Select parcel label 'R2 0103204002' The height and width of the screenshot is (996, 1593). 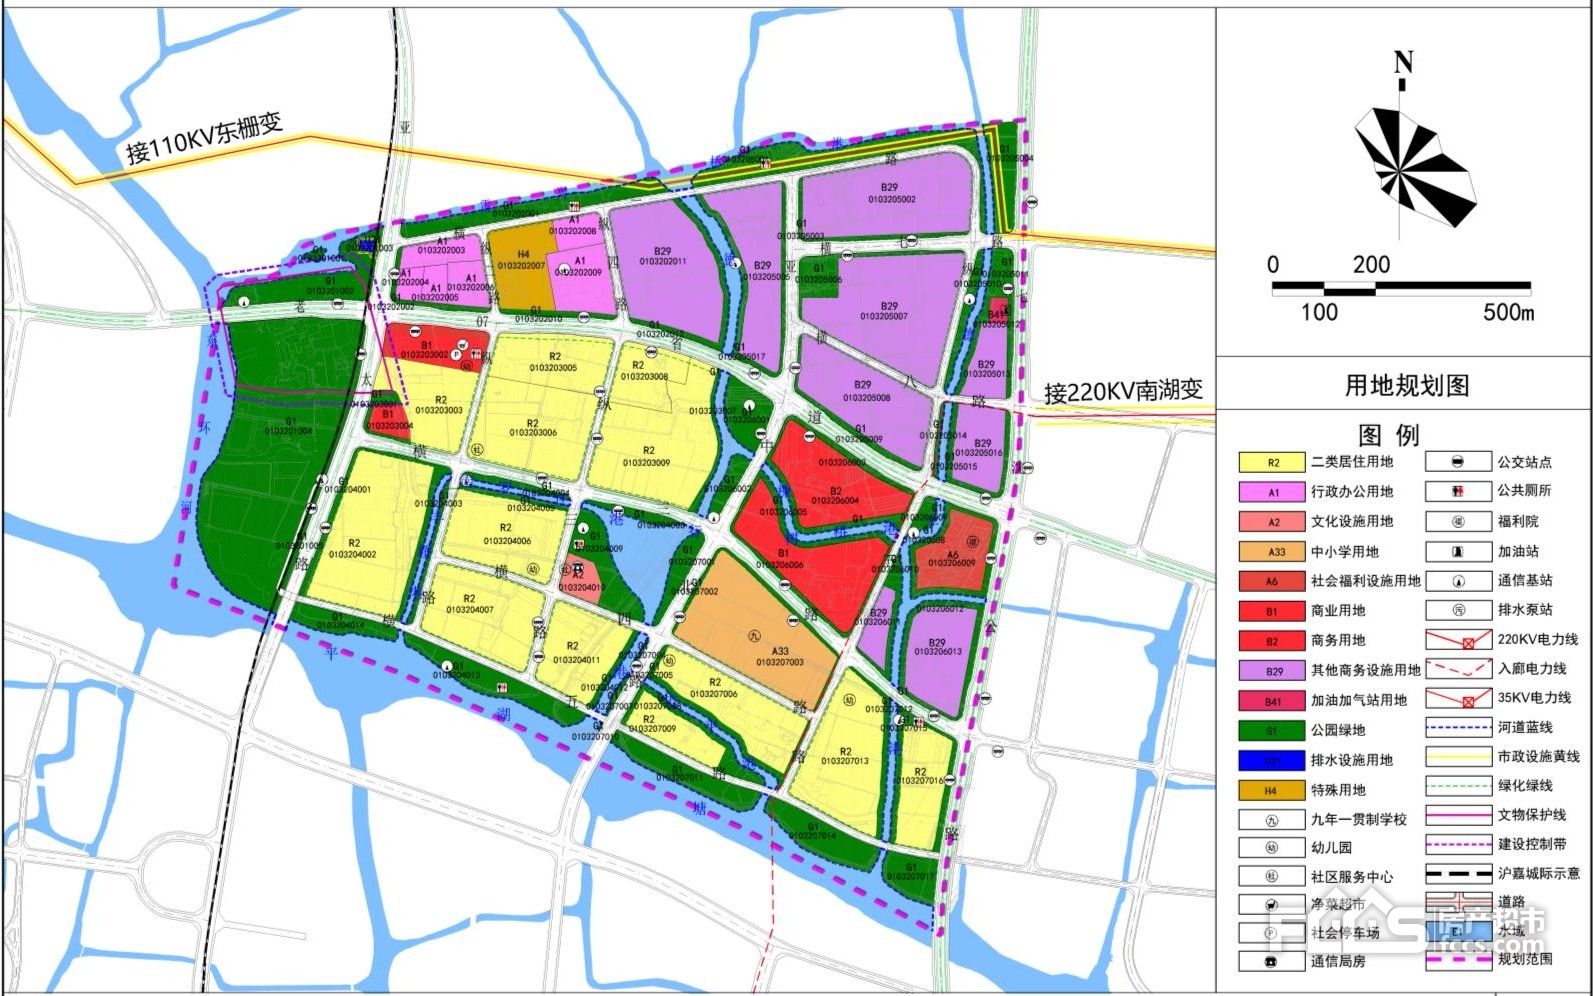(353, 548)
